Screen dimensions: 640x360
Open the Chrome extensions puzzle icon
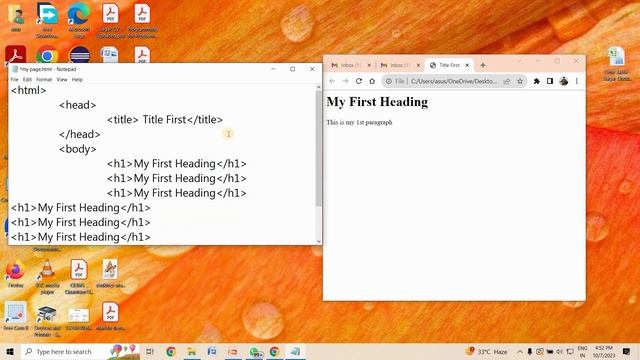(537, 81)
